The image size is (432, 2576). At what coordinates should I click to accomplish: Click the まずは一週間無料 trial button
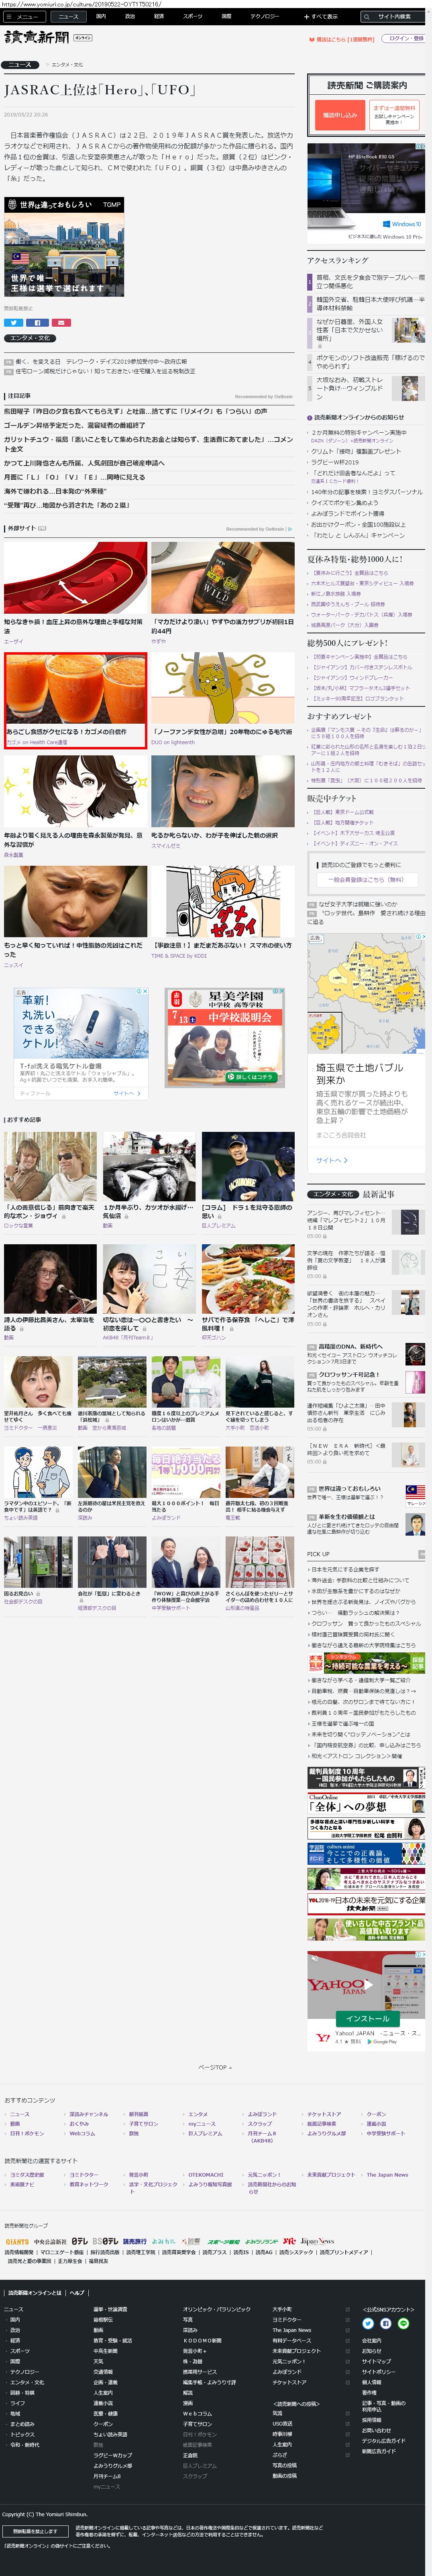(x=393, y=115)
